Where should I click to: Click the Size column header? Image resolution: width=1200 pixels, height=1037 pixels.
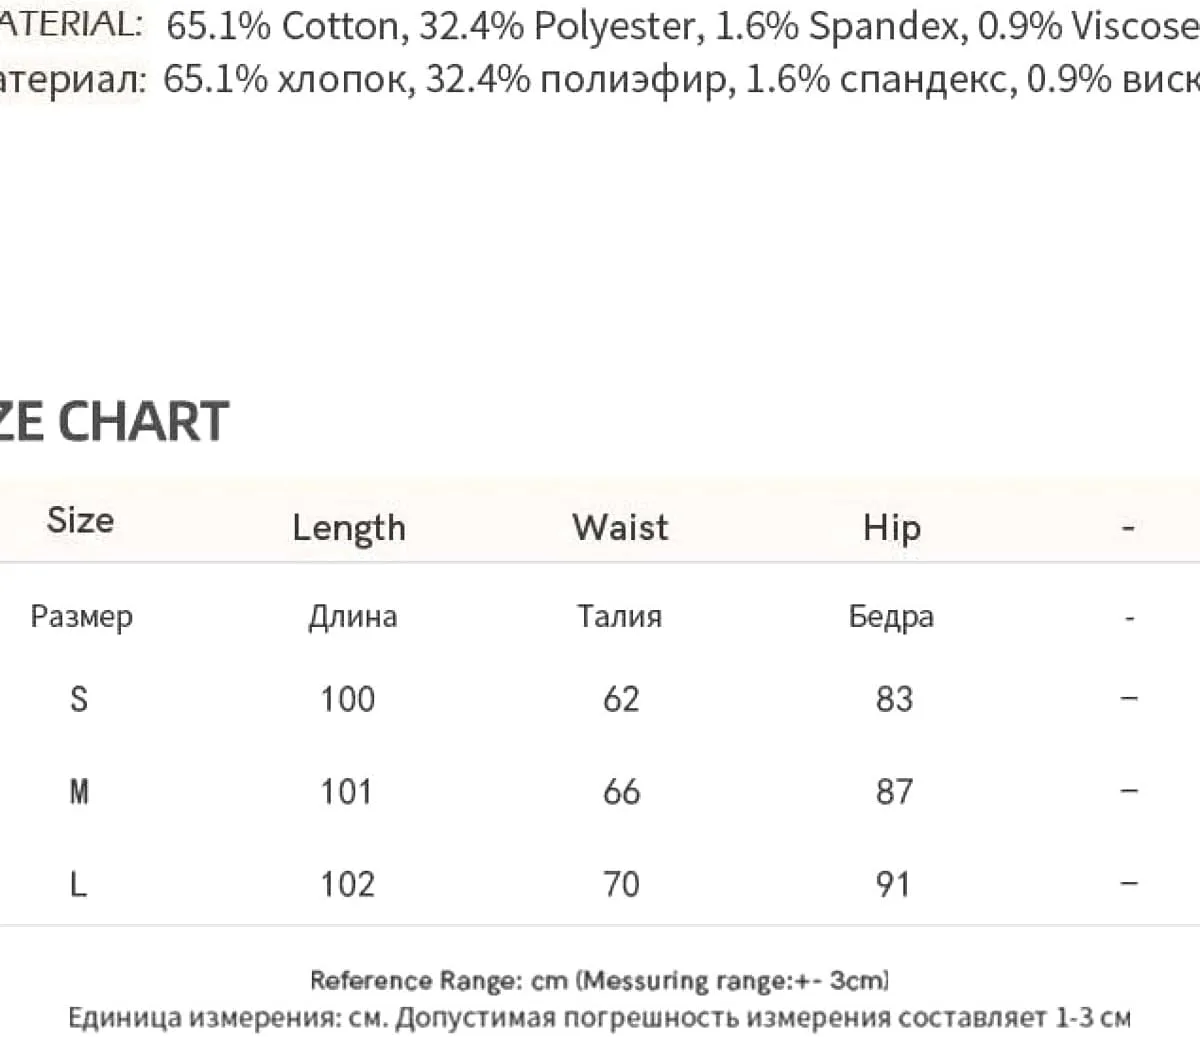(80, 520)
